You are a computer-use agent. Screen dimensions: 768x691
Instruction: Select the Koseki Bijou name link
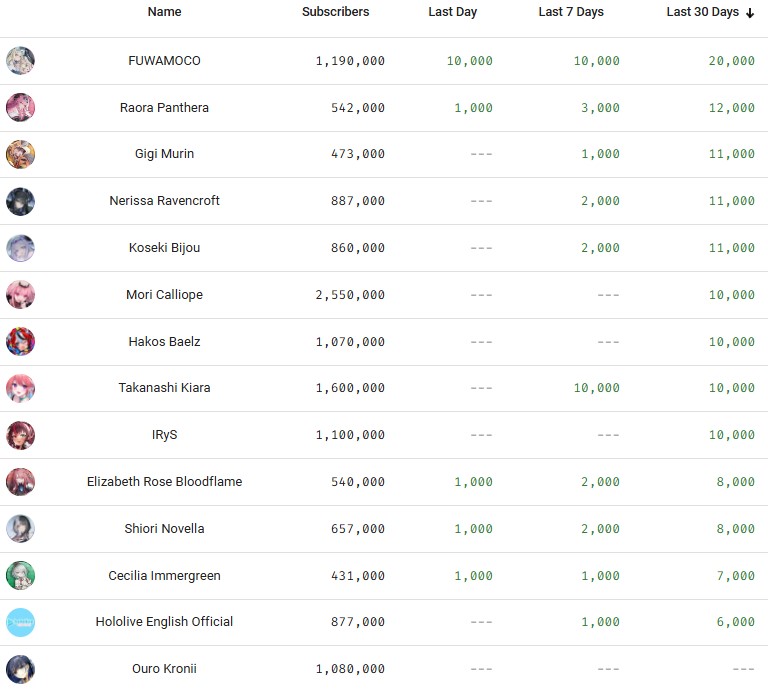pyautogui.click(x=164, y=248)
